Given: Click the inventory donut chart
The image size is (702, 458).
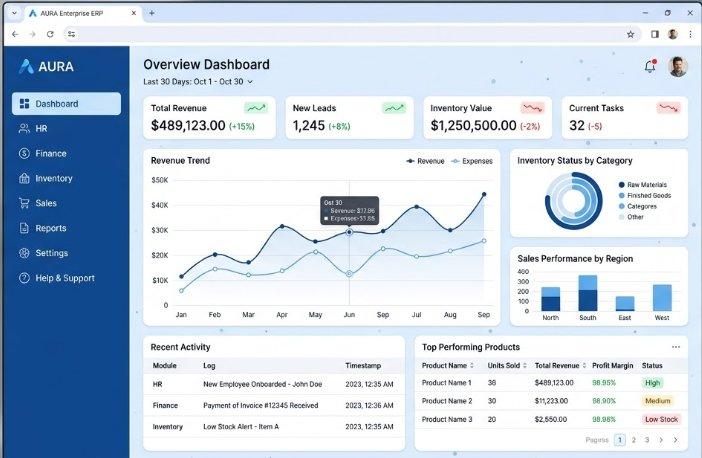Looking at the screenshot, I should coord(574,201).
